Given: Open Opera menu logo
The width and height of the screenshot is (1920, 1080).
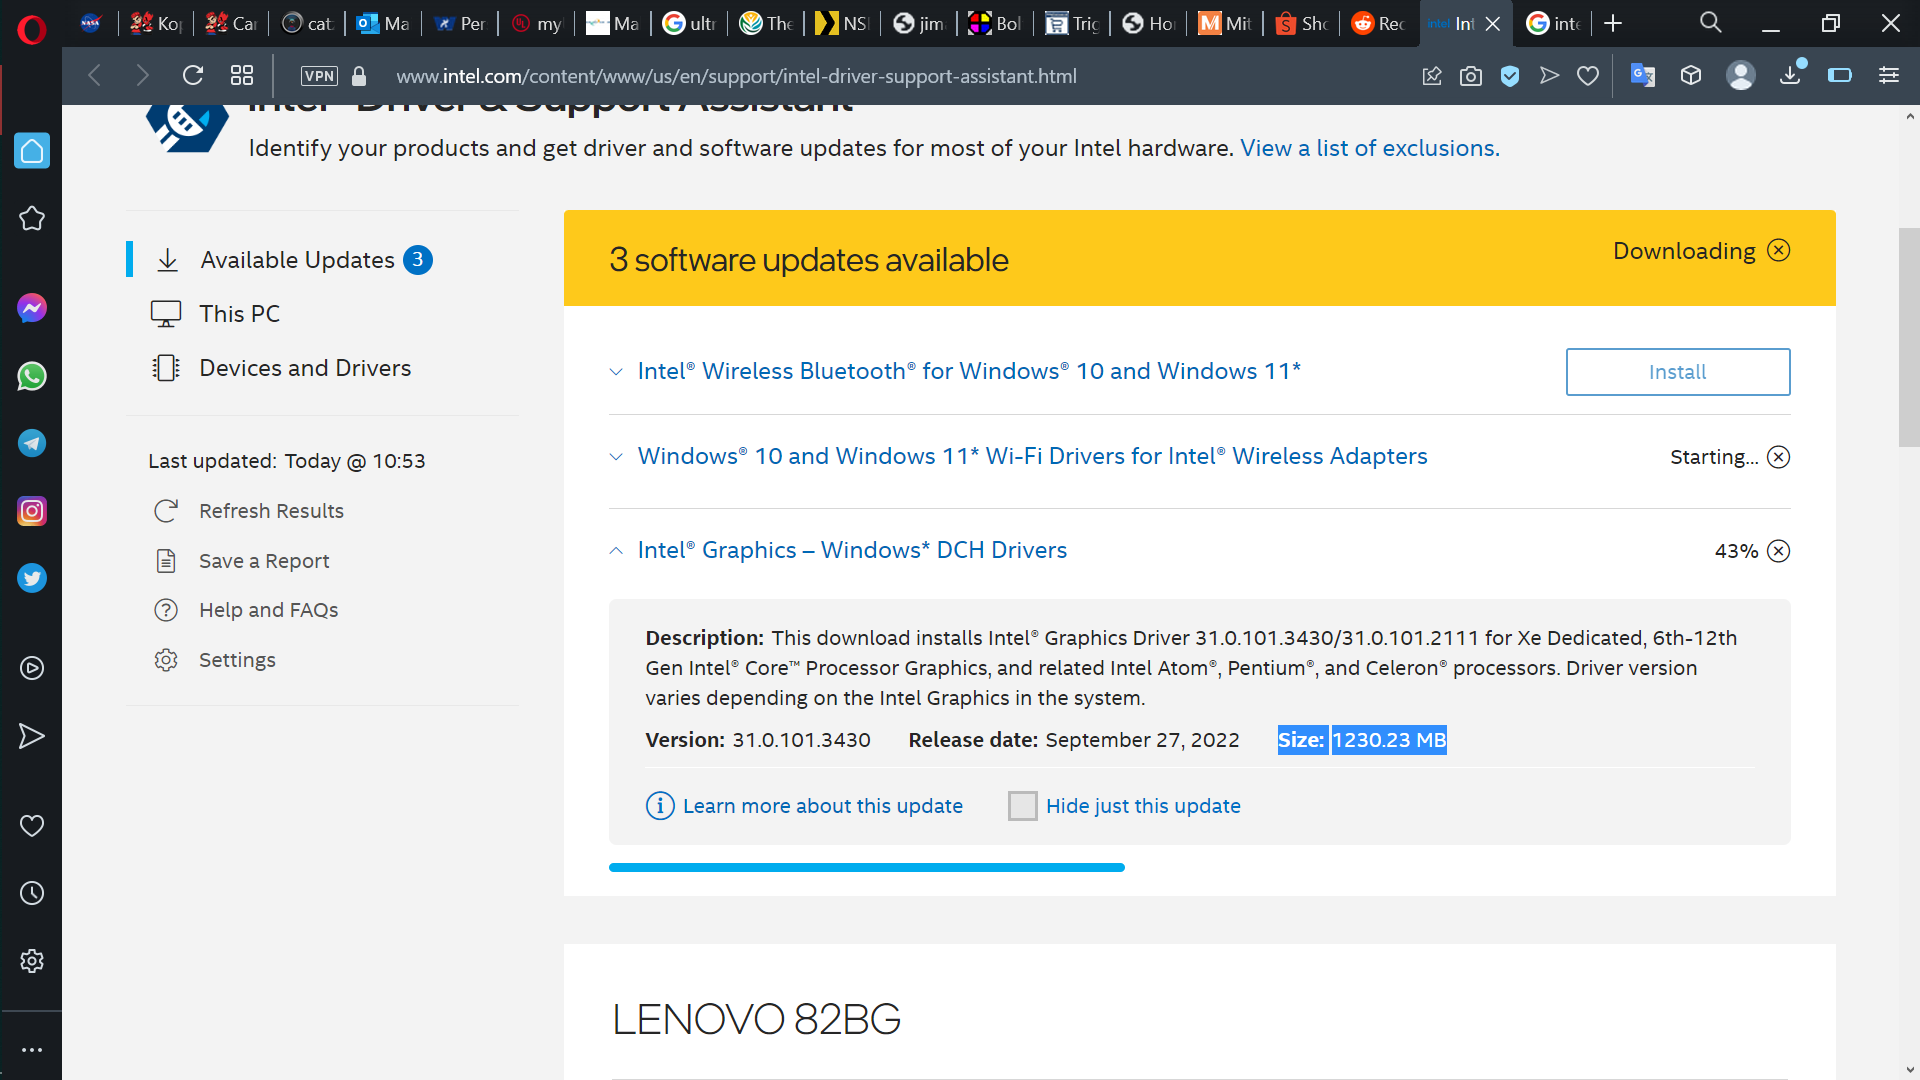Looking at the screenshot, I should [x=31, y=30].
